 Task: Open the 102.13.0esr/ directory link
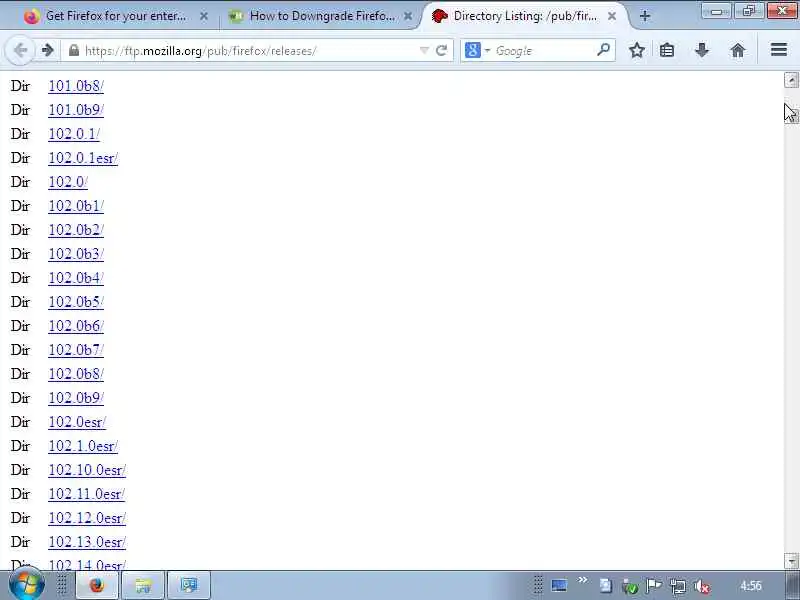pyautogui.click(x=87, y=542)
